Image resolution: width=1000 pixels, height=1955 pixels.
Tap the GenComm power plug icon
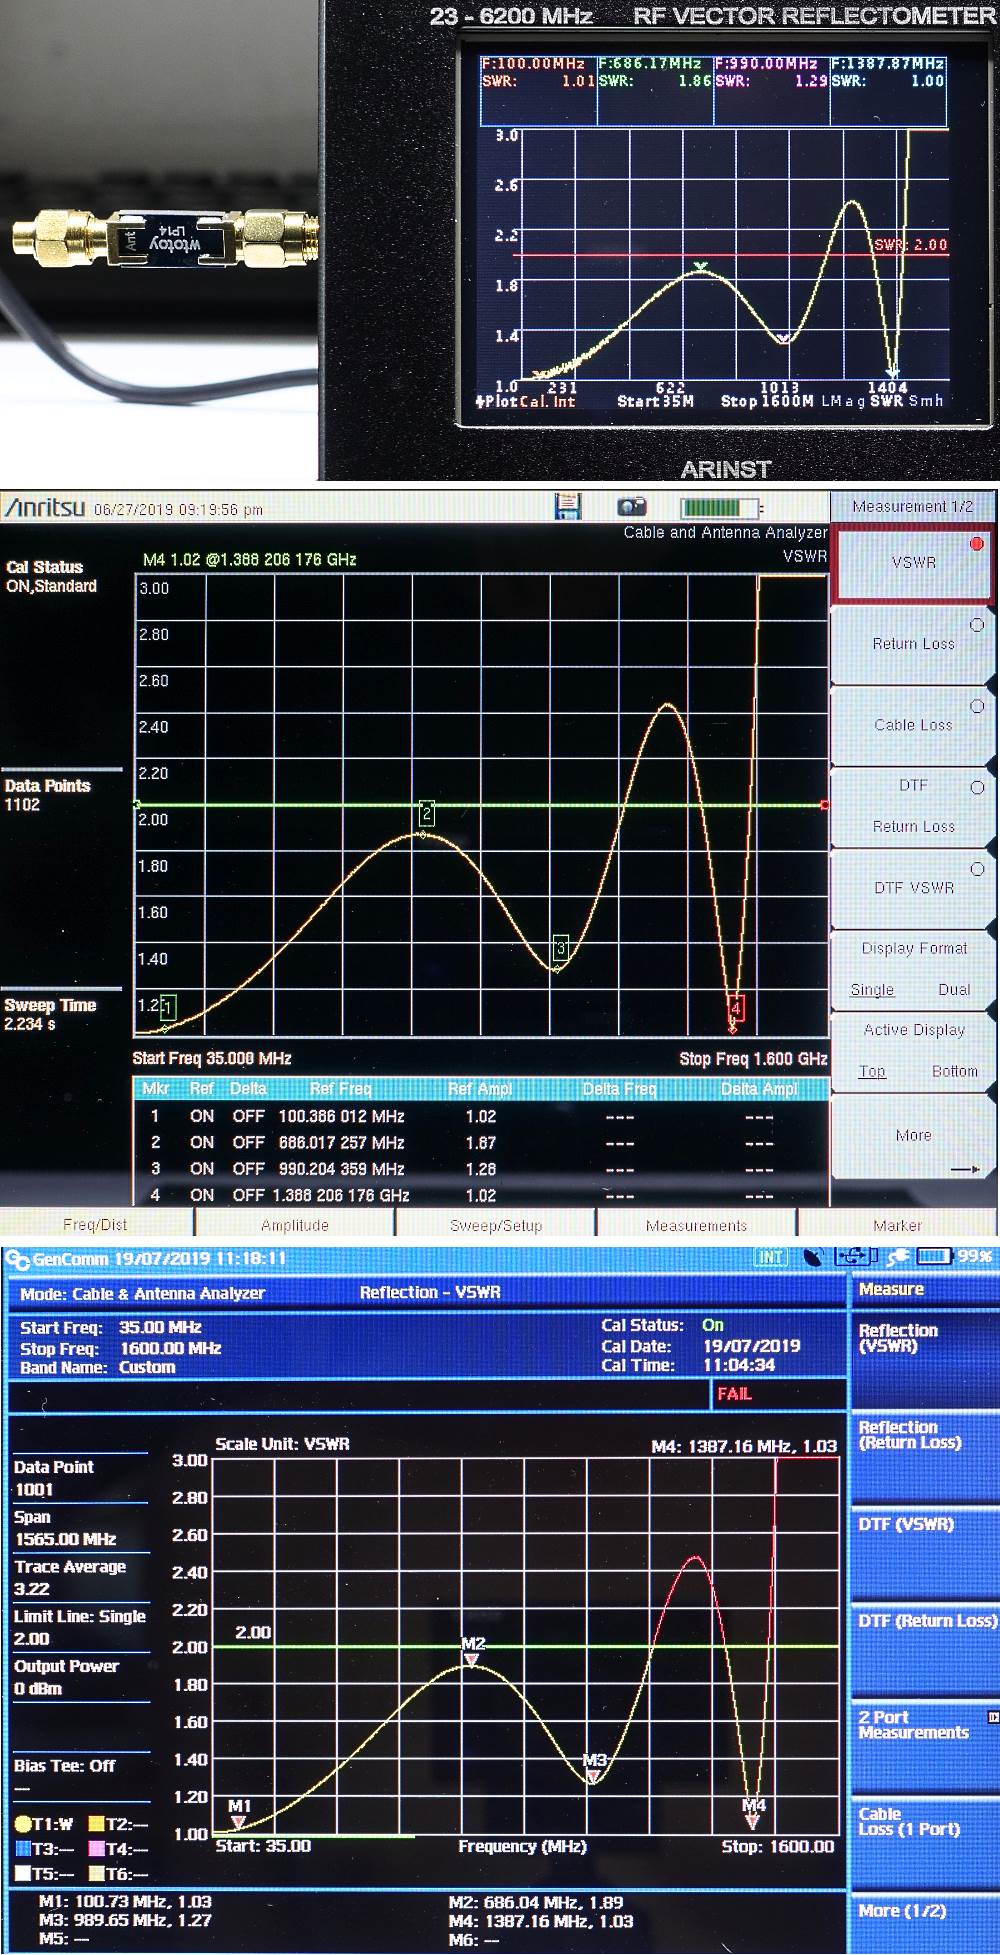[x=897, y=1257]
